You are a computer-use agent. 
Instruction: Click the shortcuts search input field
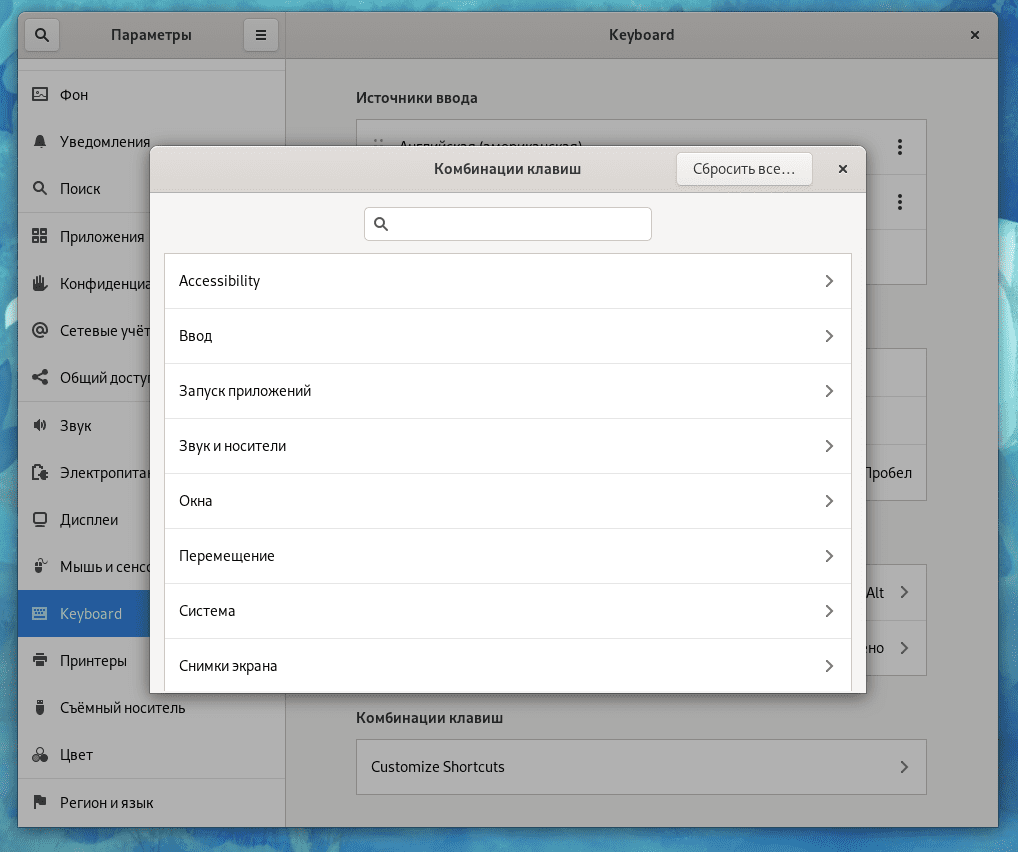tap(508, 224)
